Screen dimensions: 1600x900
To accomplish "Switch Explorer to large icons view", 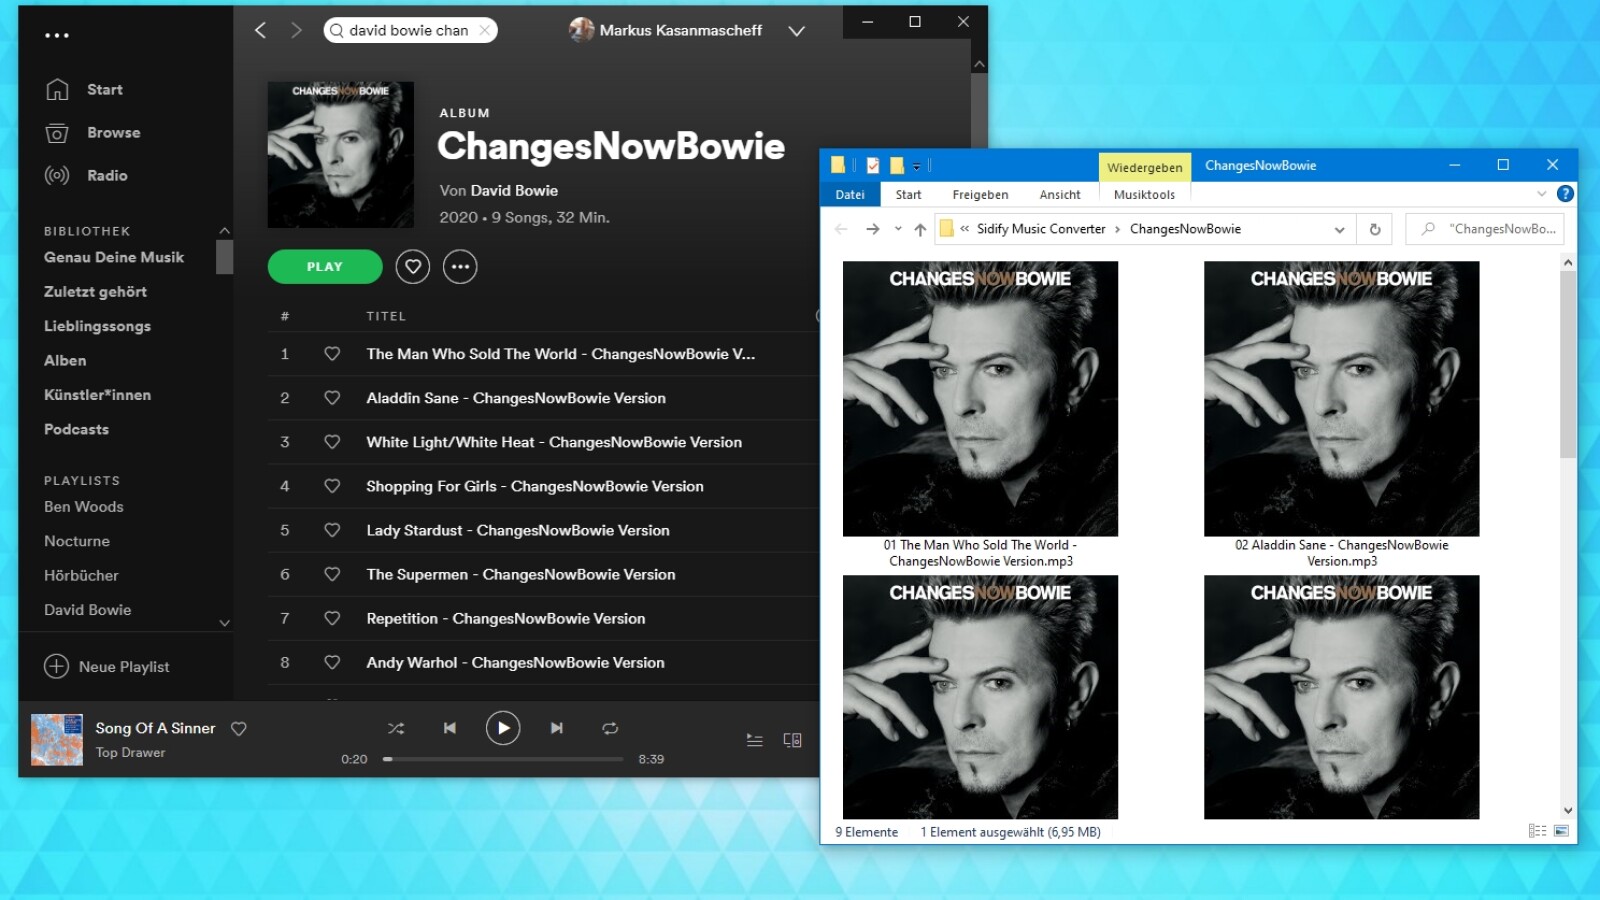I will click(x=1561, y=832).
